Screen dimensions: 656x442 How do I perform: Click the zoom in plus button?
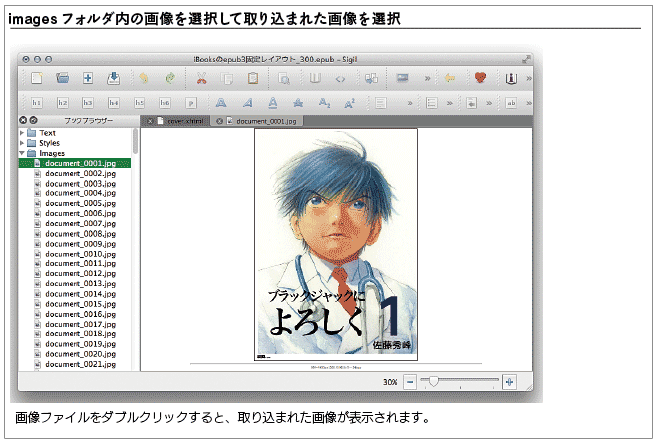(509, 382)
